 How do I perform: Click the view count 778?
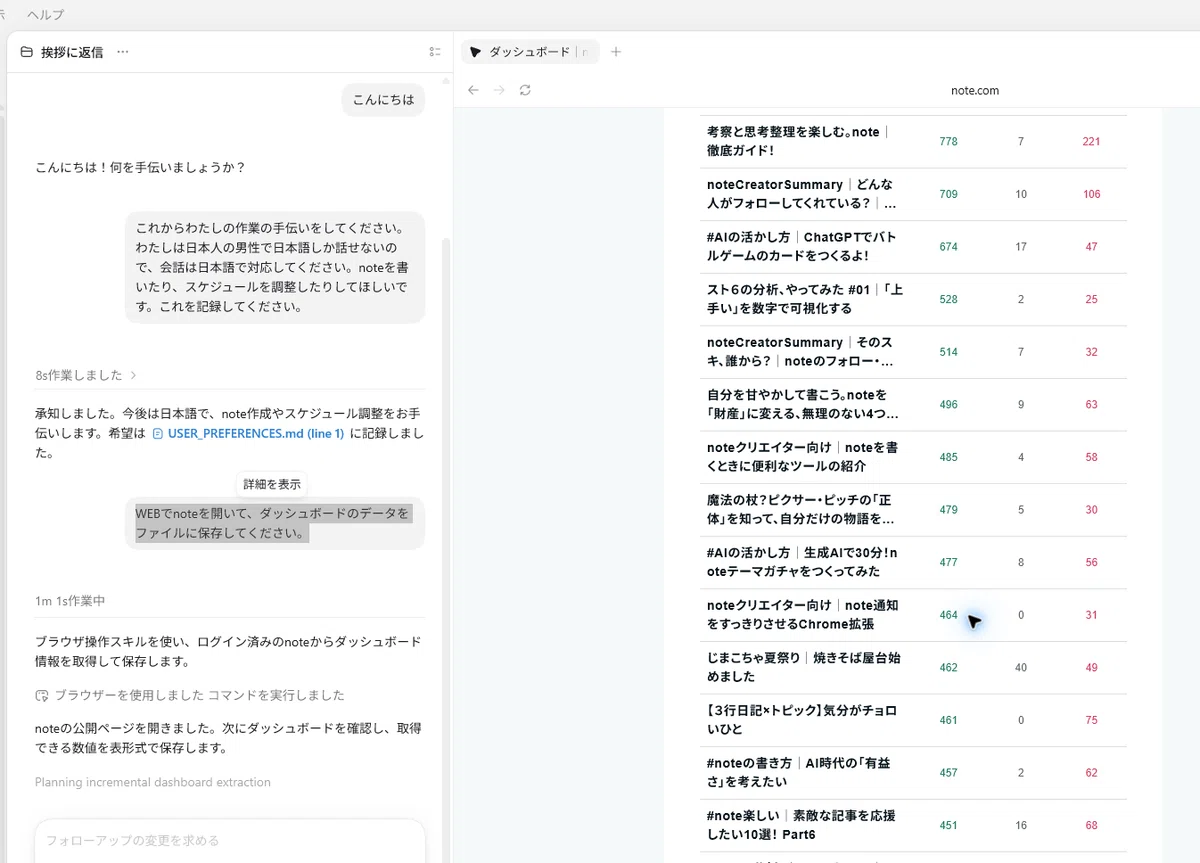(x=948, y=141)
